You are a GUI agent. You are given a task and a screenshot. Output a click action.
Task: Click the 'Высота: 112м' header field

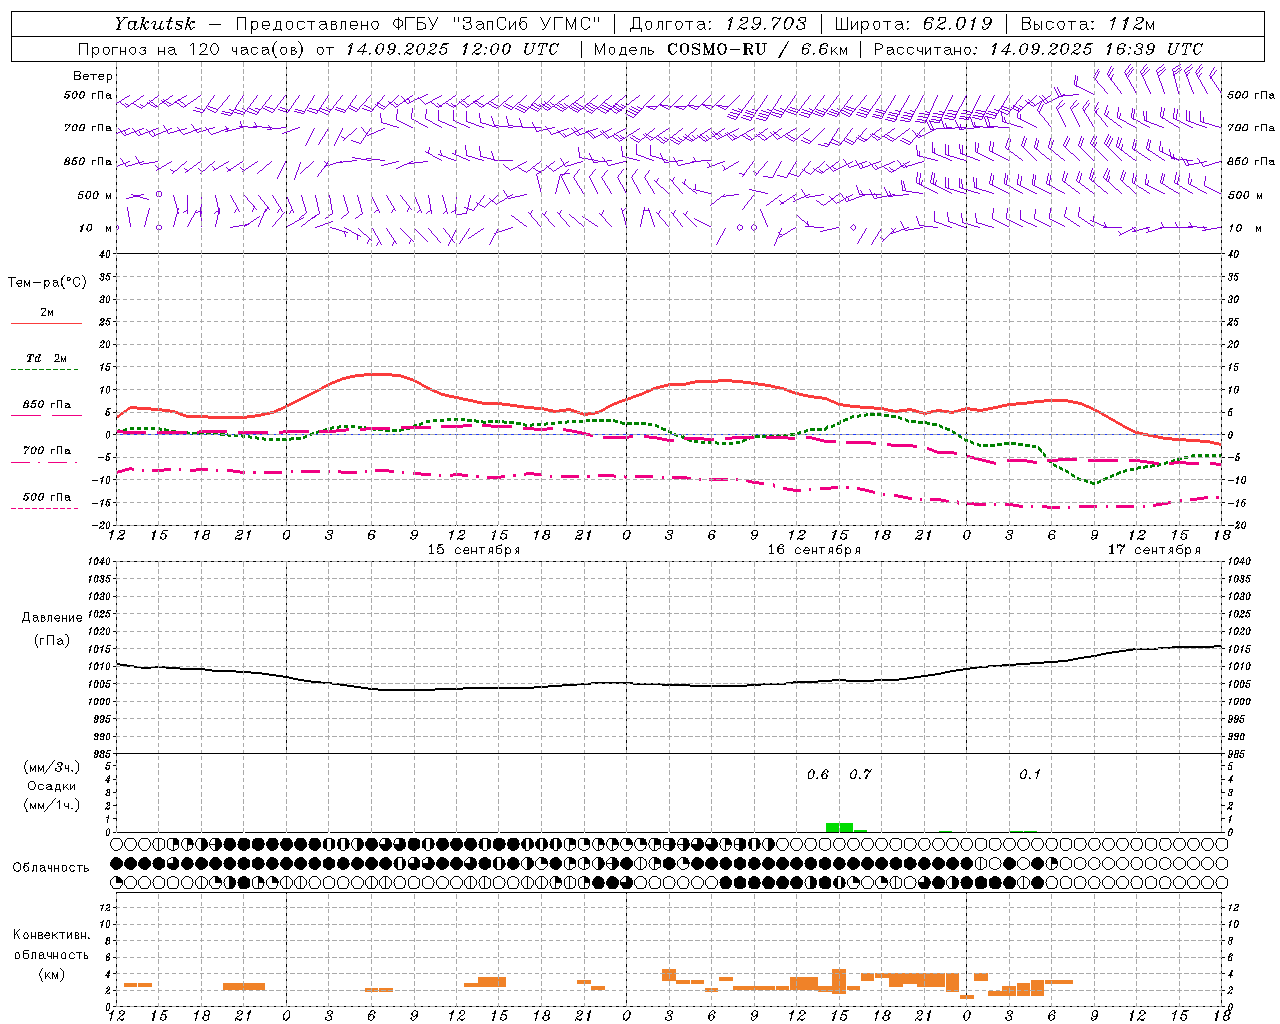[x=1088, y=24]
